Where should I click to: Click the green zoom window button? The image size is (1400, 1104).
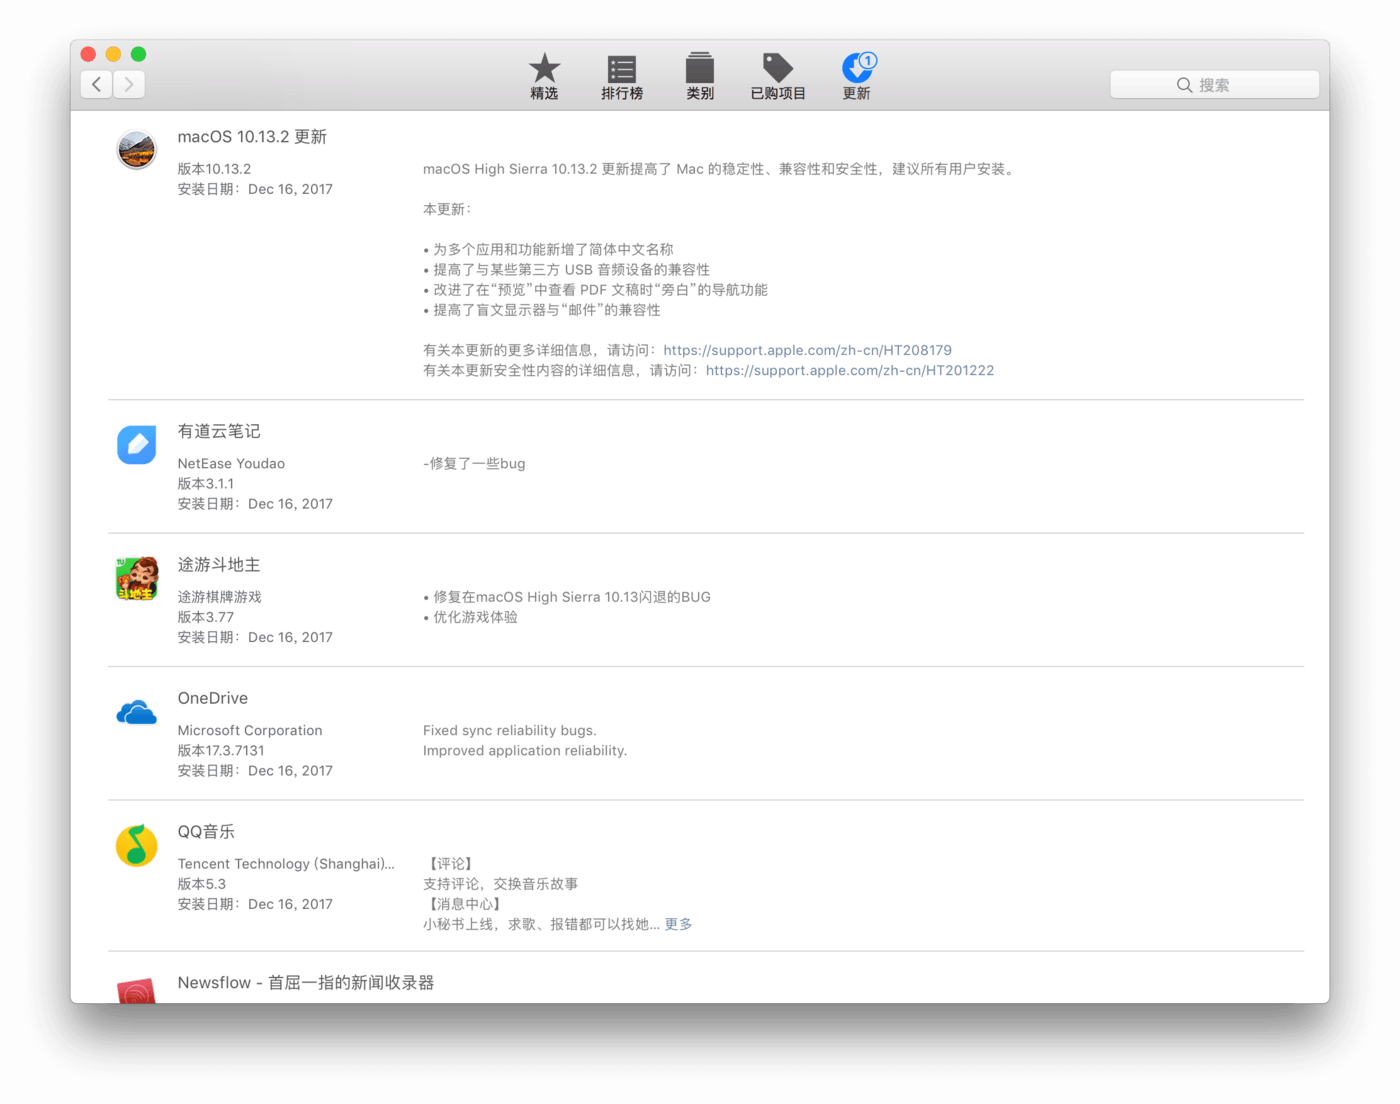(139, 54)
